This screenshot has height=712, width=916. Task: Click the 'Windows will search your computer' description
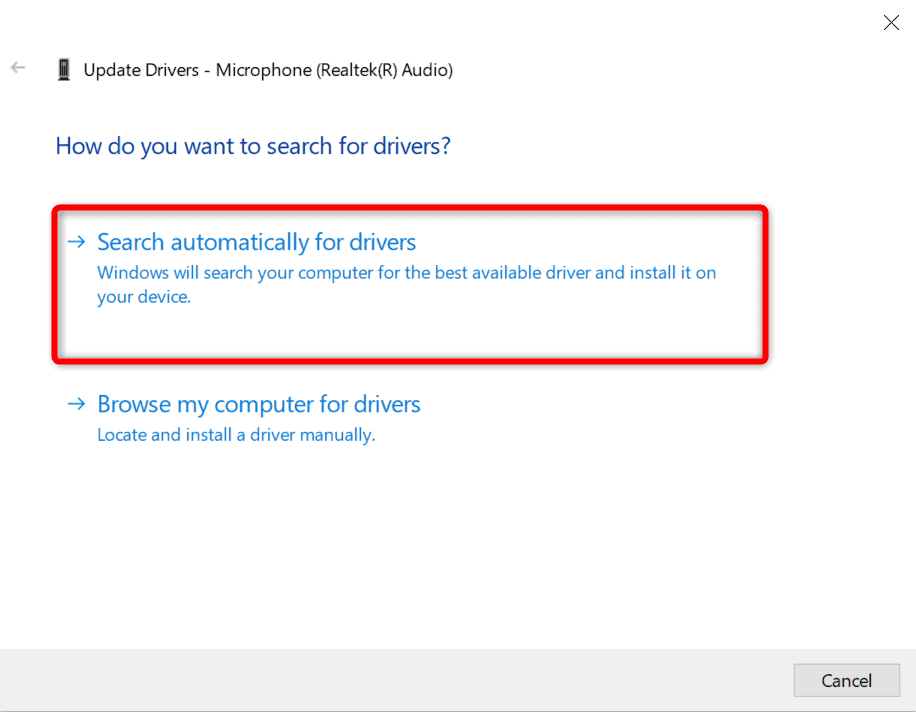(x=407, y=284)
